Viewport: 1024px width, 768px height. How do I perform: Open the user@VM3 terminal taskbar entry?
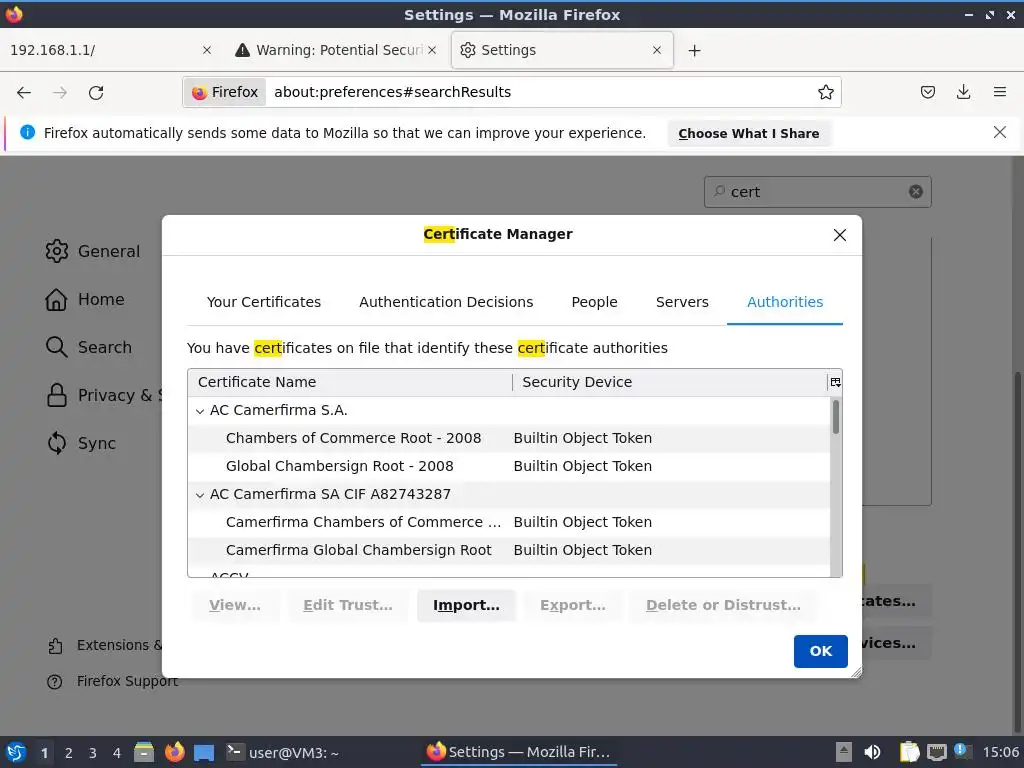point(283,752)
